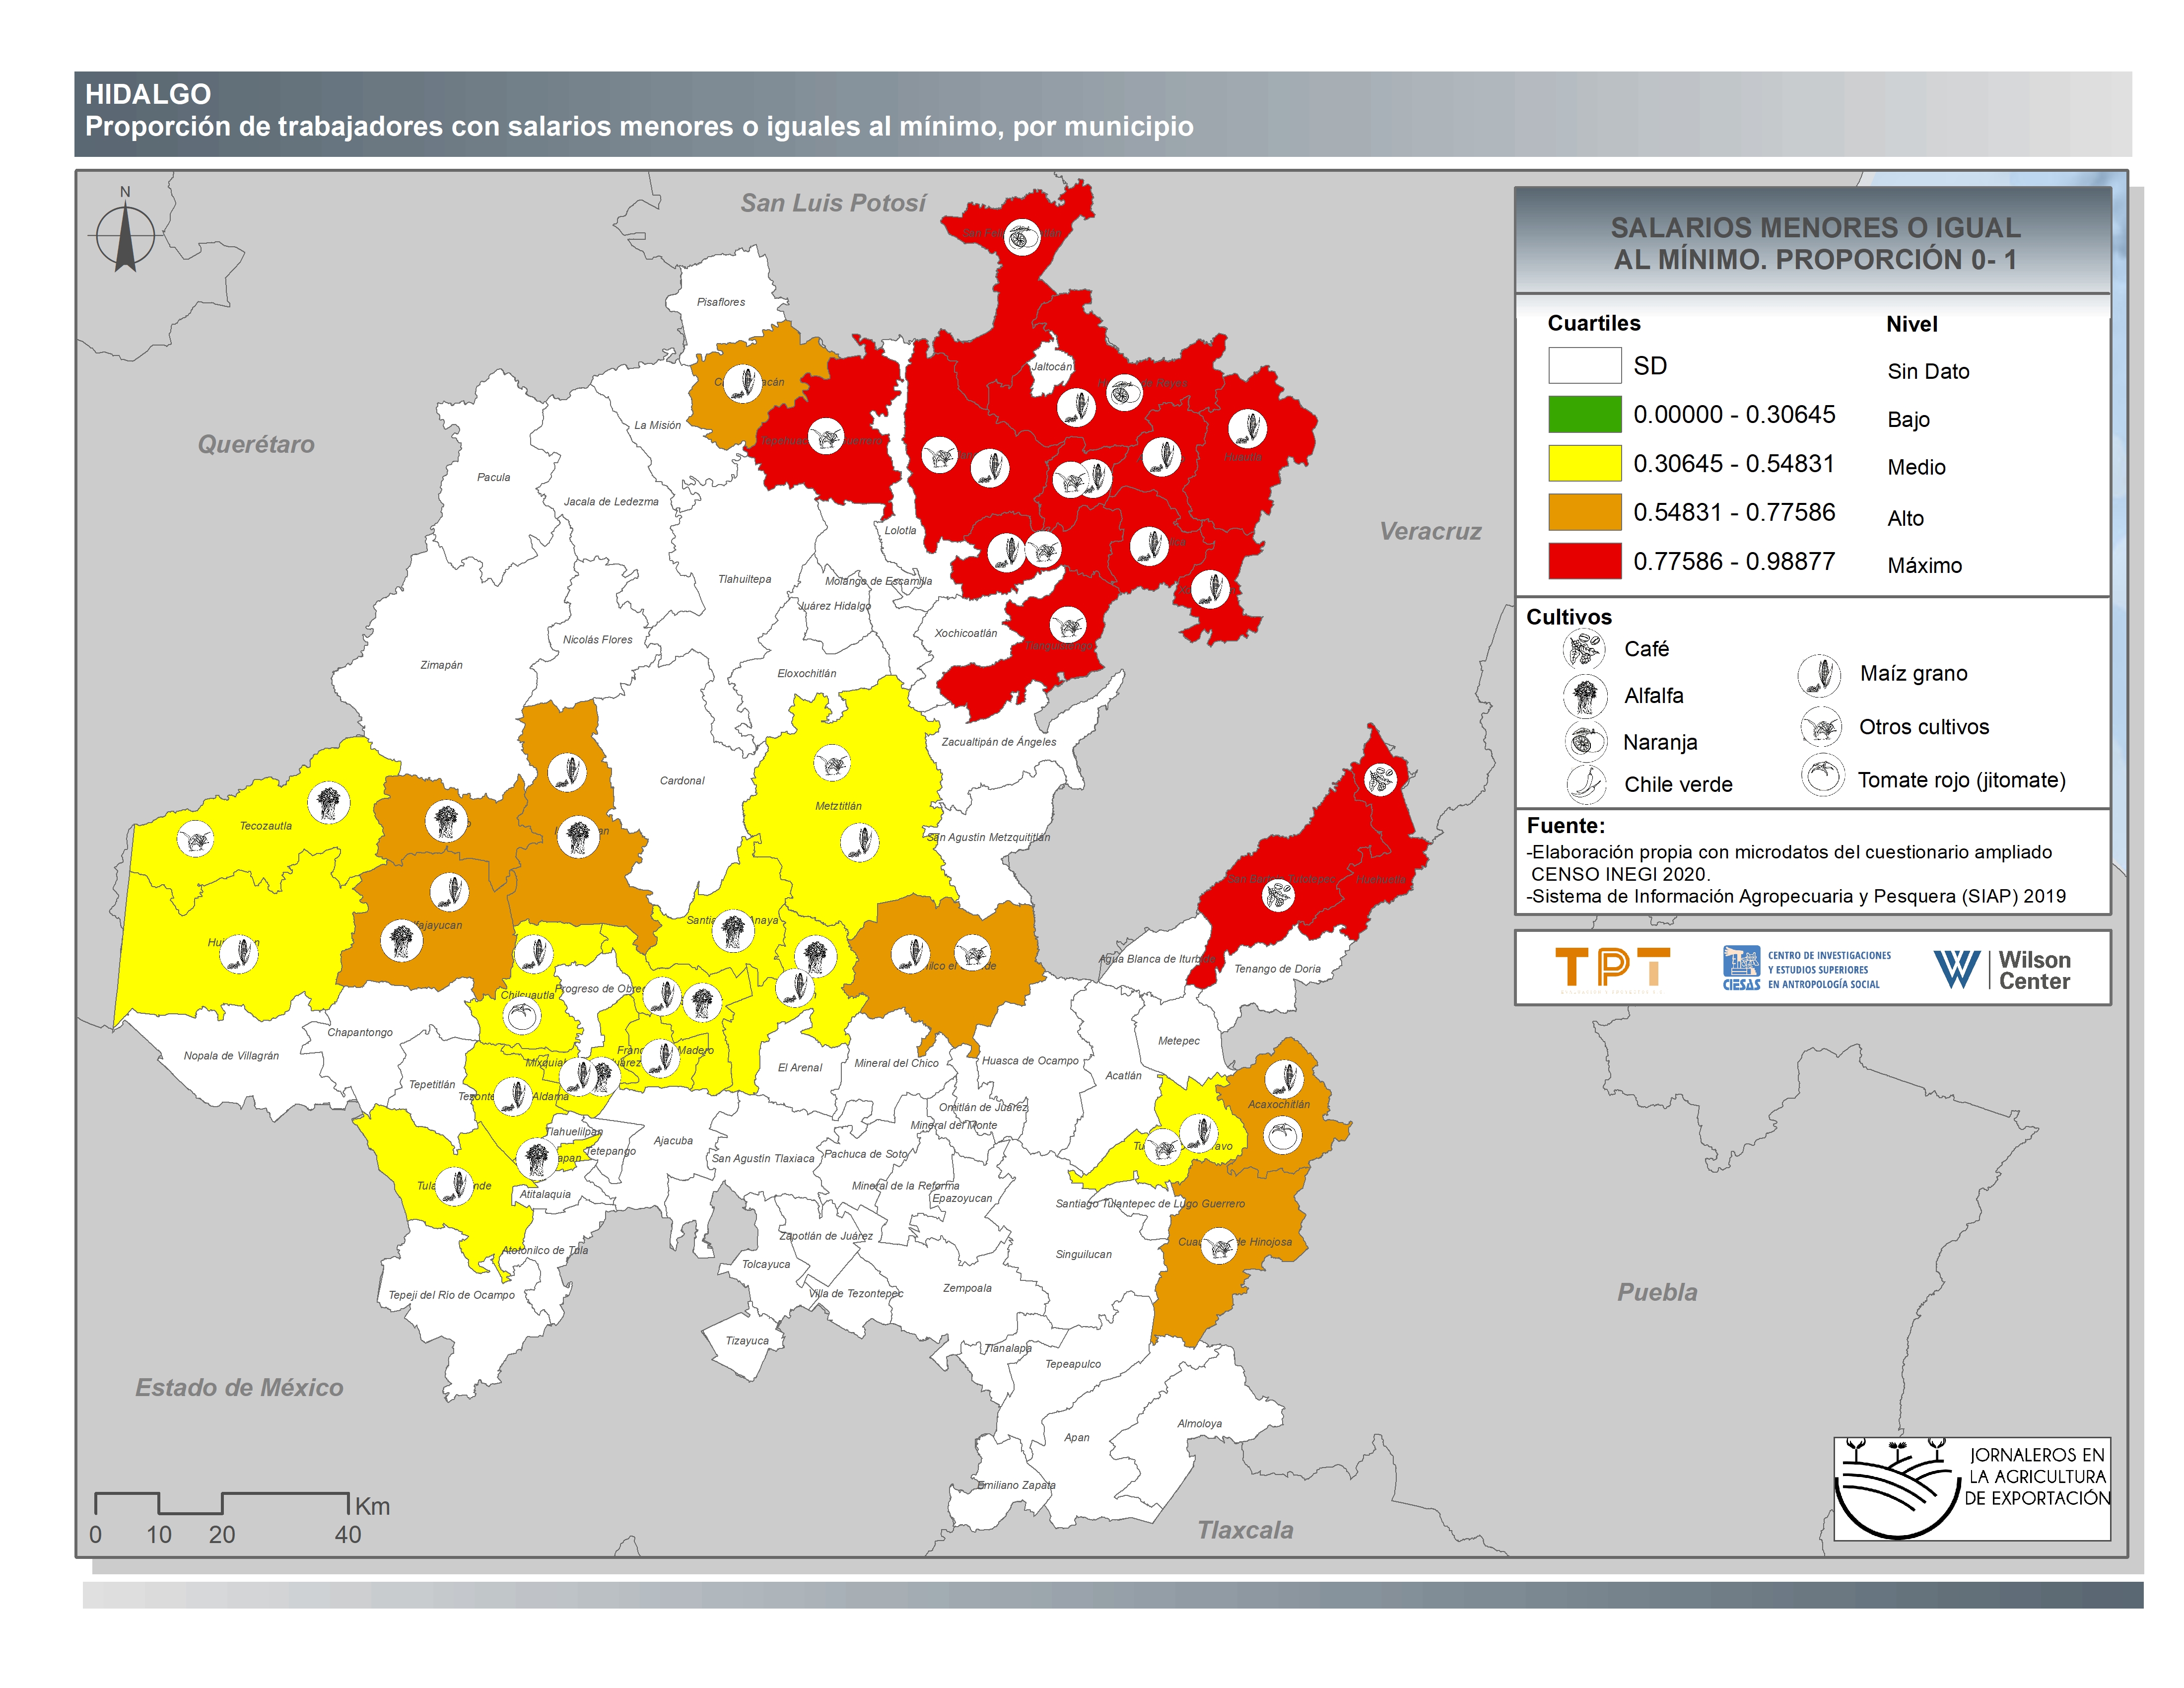
Task: Click the red Máximo quartile swatch
Action: click(1584, 561)
